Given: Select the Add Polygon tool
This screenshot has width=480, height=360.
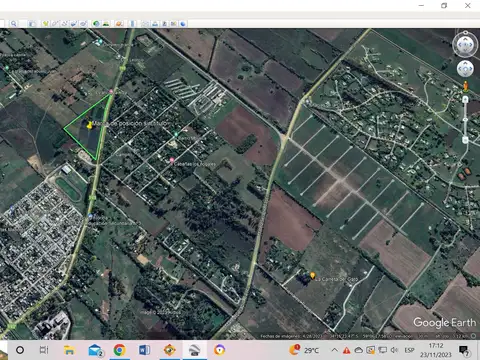Looking at the screenshot, I should tap(55, 24).
